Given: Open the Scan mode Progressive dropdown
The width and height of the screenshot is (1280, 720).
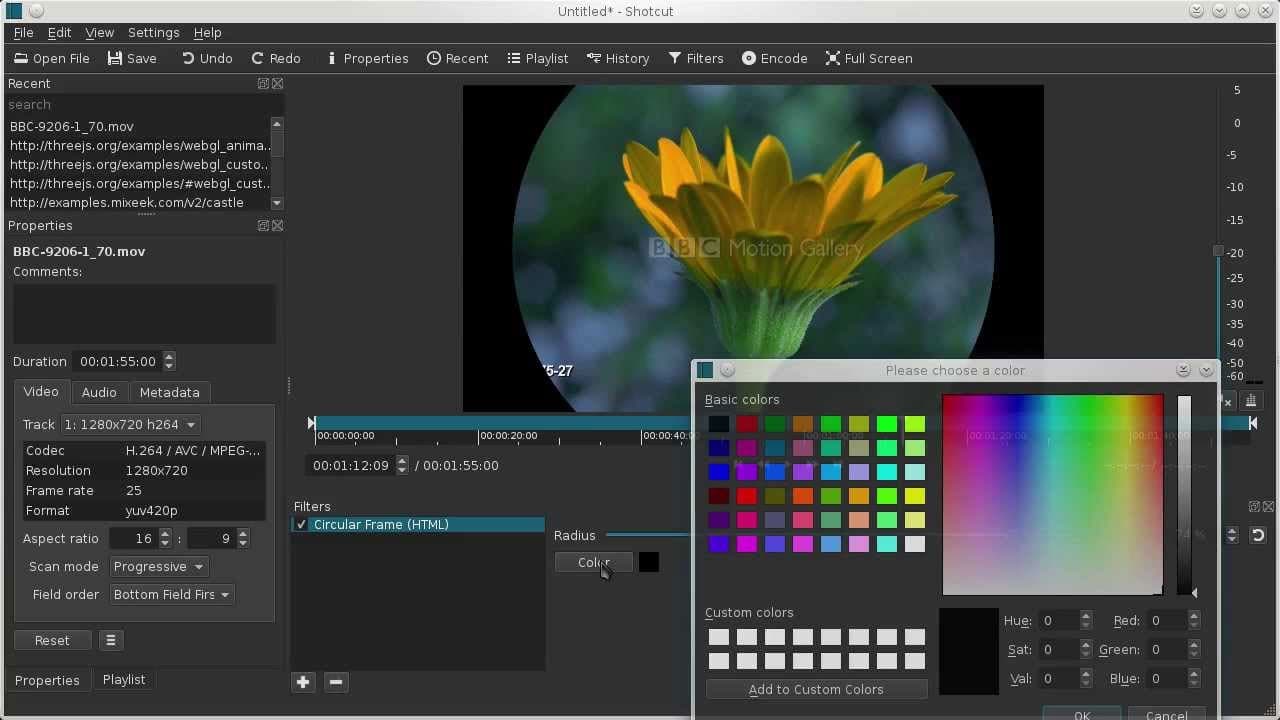Looking at the screenshot, I should tap(158, 566).
